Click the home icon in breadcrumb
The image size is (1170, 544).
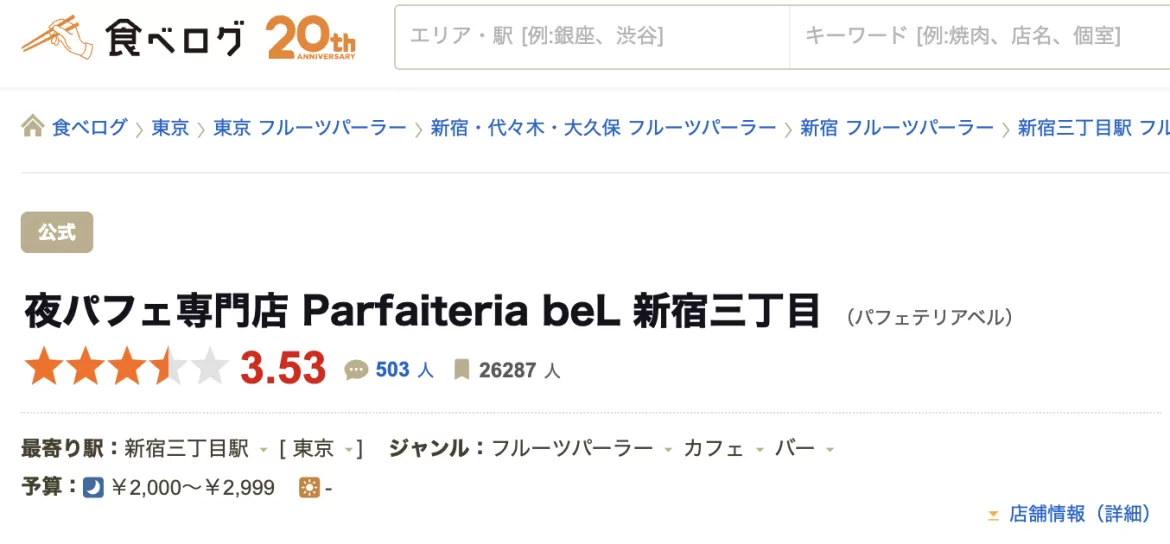[33, 126]
